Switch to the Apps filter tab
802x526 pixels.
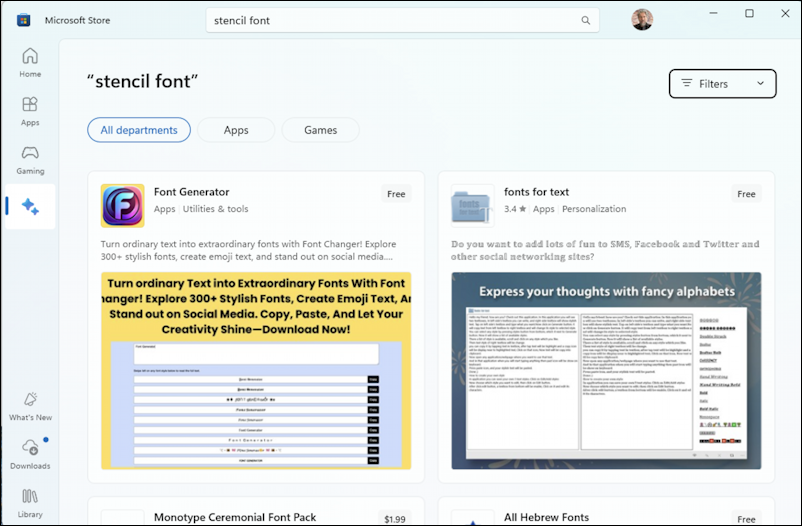[x=236, y=130]
